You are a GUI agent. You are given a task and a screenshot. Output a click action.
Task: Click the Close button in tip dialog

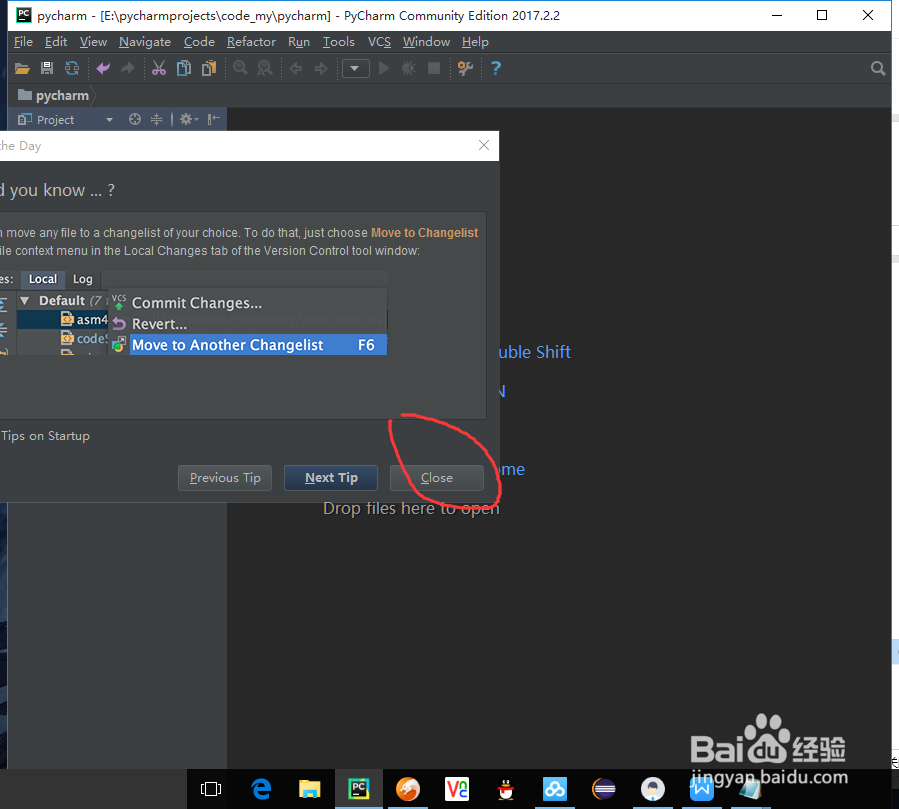(x=436, y=478)
